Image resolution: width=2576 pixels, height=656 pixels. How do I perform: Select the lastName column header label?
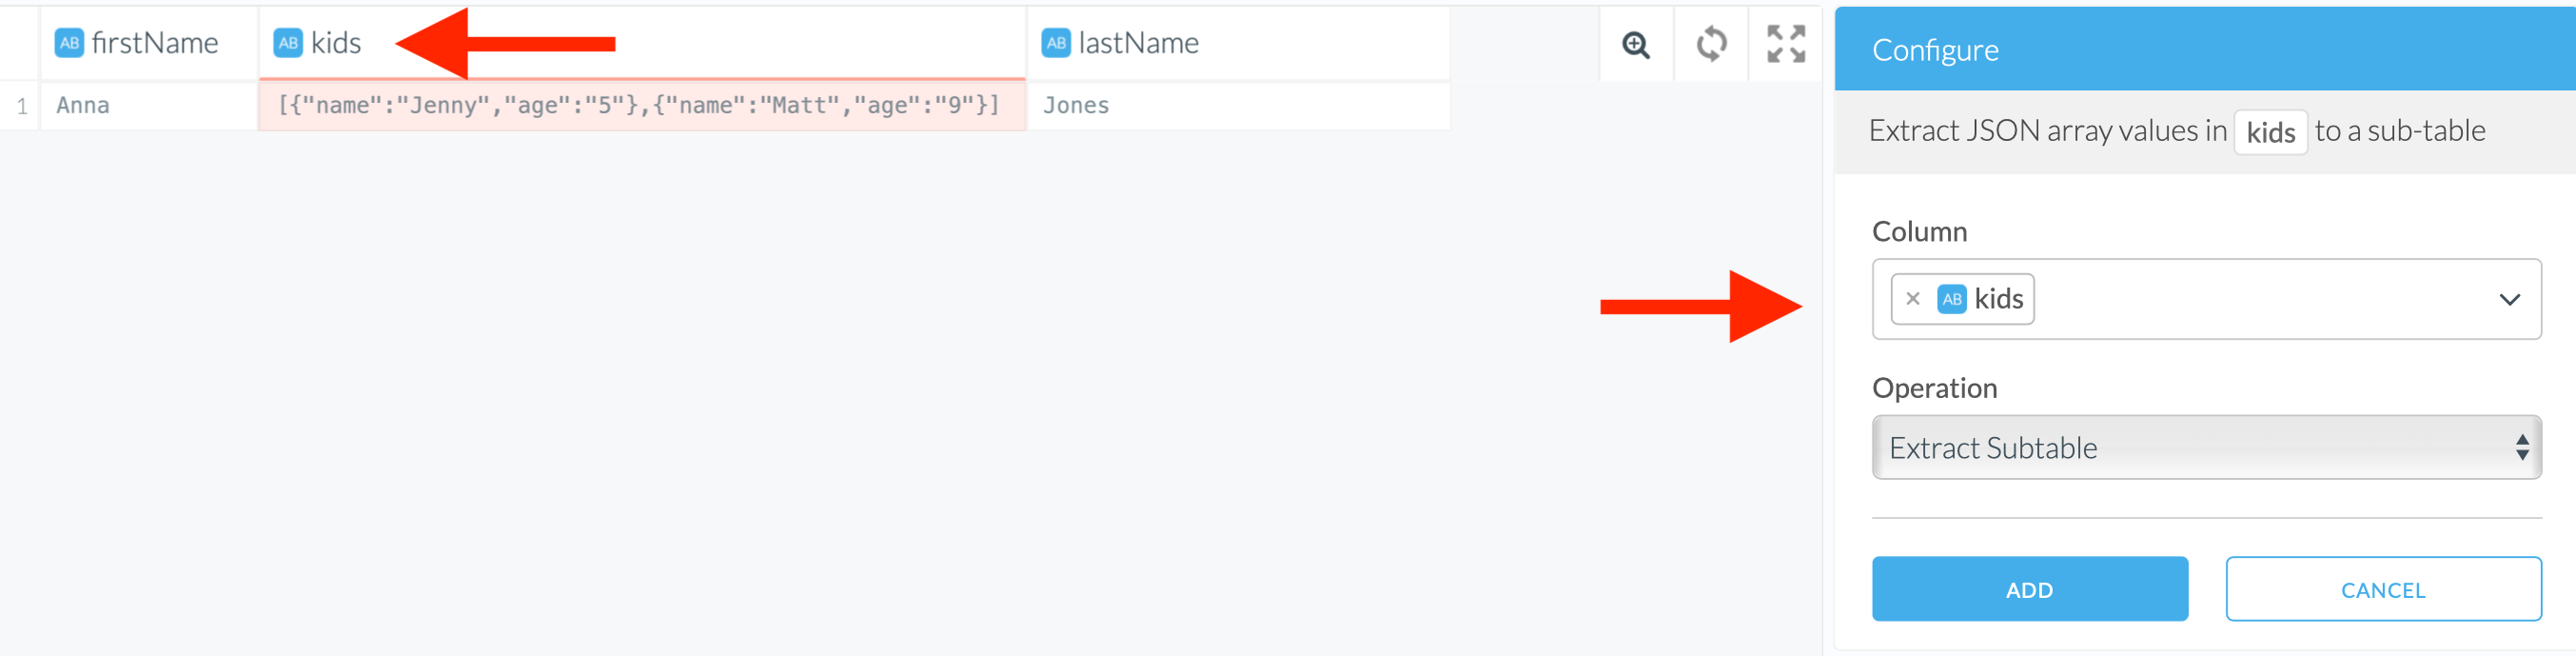point(1138,43)
